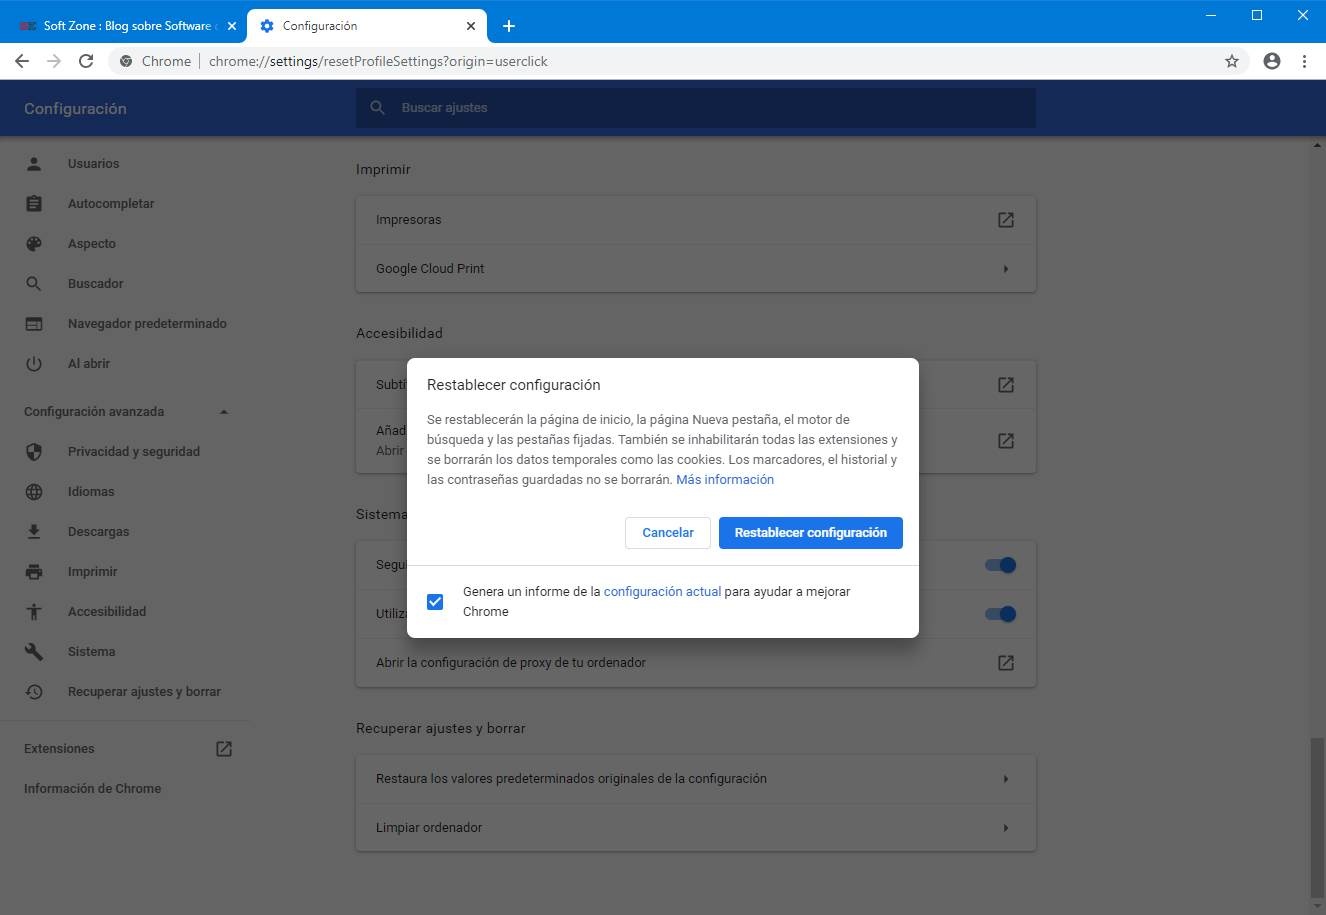Click the Navegador predeterminado browser icon
The width and height of the screenshot is (1326, 915).
click(34, 323)
